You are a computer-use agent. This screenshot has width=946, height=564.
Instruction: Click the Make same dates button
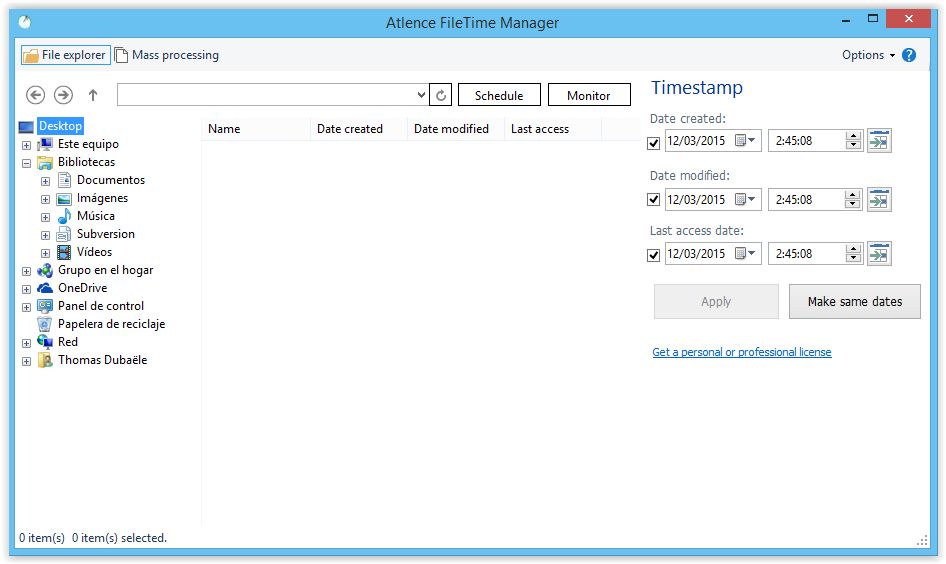click(855, 302)
